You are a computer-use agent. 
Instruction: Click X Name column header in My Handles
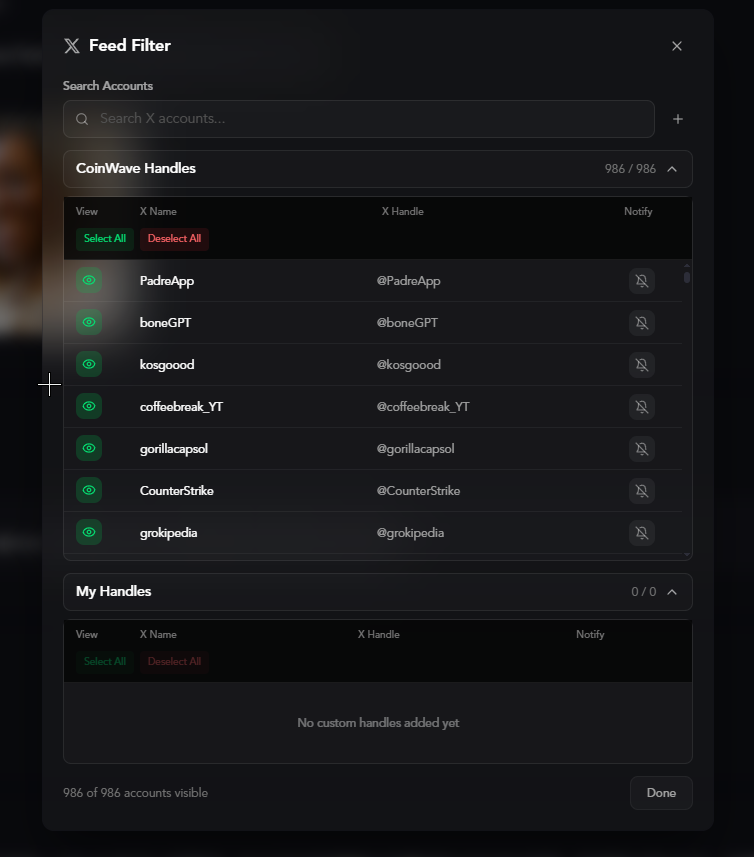(158, 635)
